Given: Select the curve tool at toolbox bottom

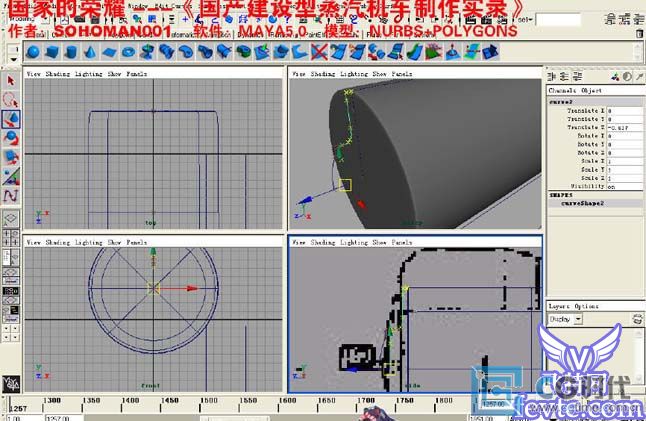Looking at the screenshot, I should (x=11, y=196).
